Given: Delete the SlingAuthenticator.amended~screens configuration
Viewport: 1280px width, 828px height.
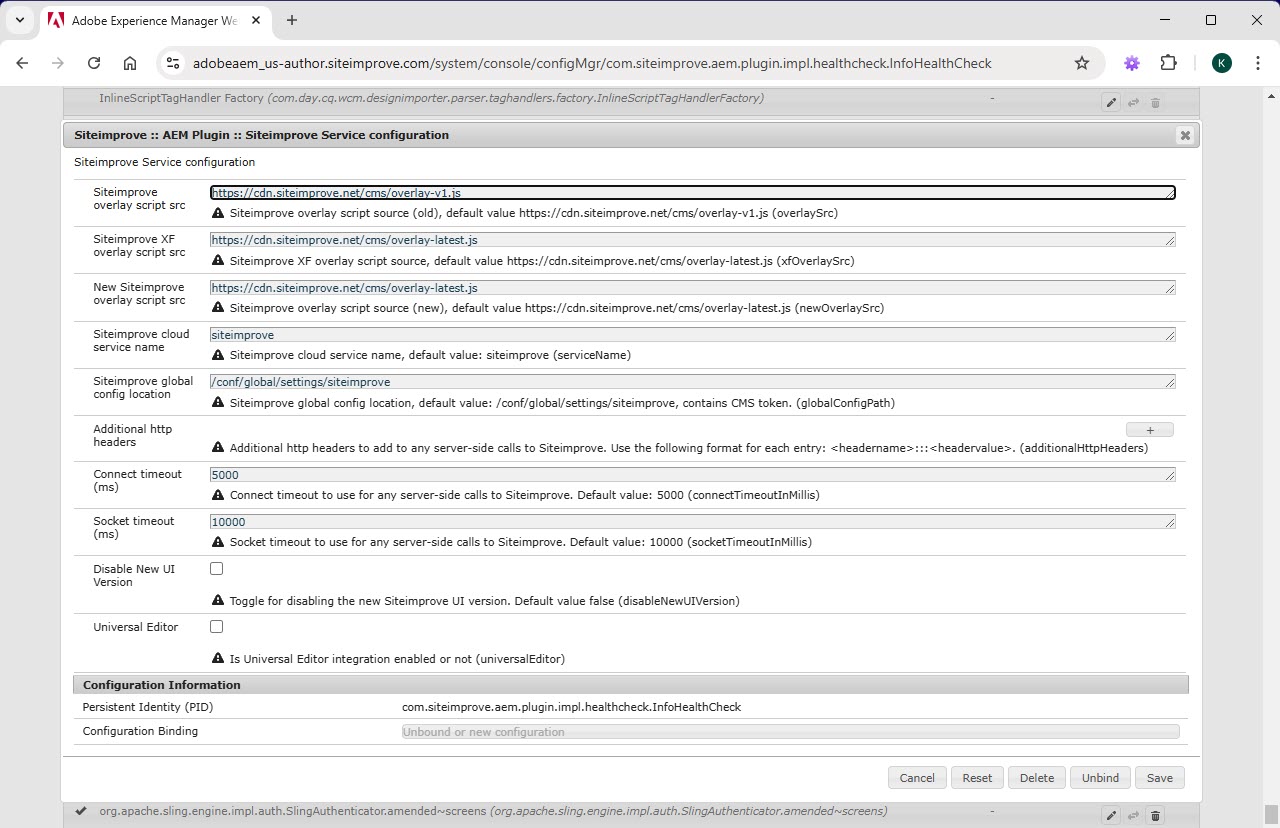Looking at the screenshot, I should pyautogui.click(x=1155, y=816).
